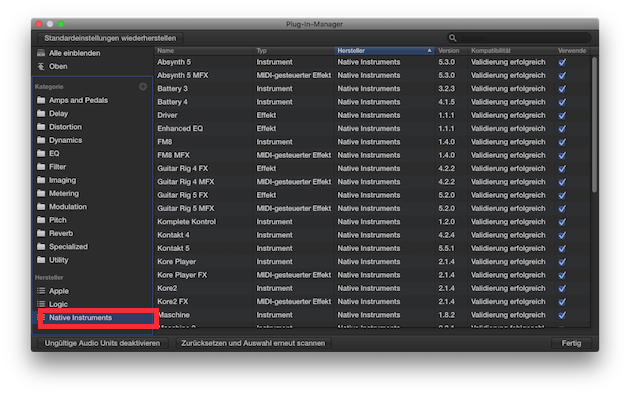This screenshot has width=630, height=396.
Task: Click the Alle einblenden icon
Action: (41, 53)
